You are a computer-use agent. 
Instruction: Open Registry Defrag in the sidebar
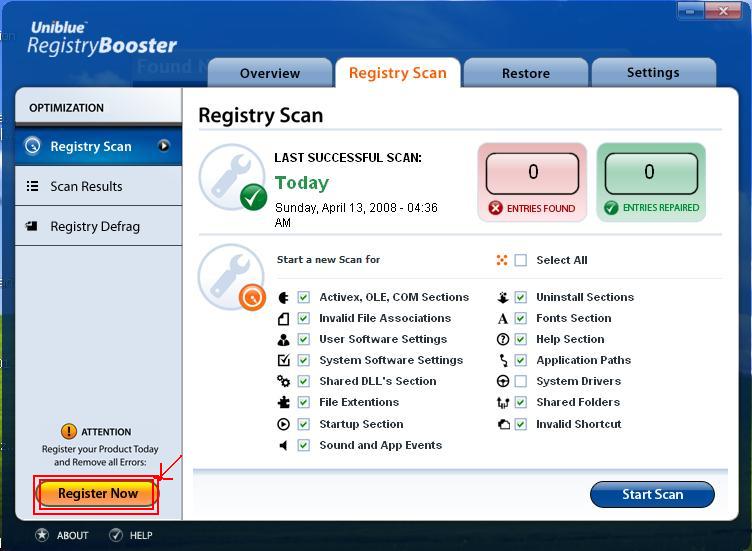coord(98,226)
